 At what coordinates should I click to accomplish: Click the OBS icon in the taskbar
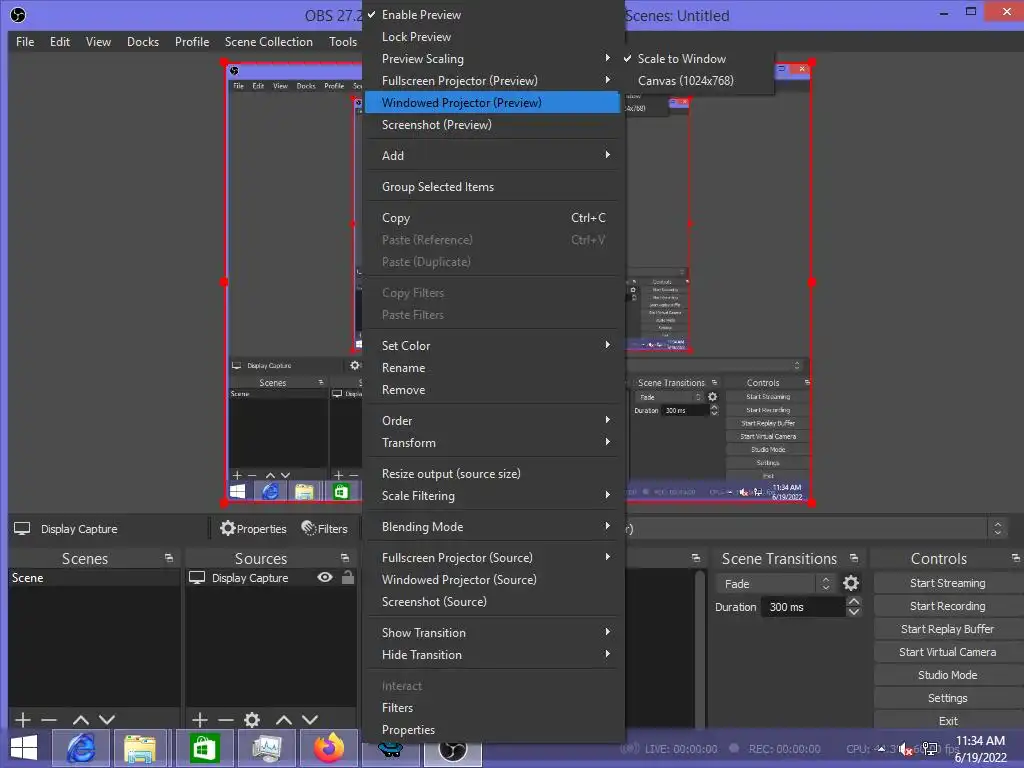tap(453, 752)
